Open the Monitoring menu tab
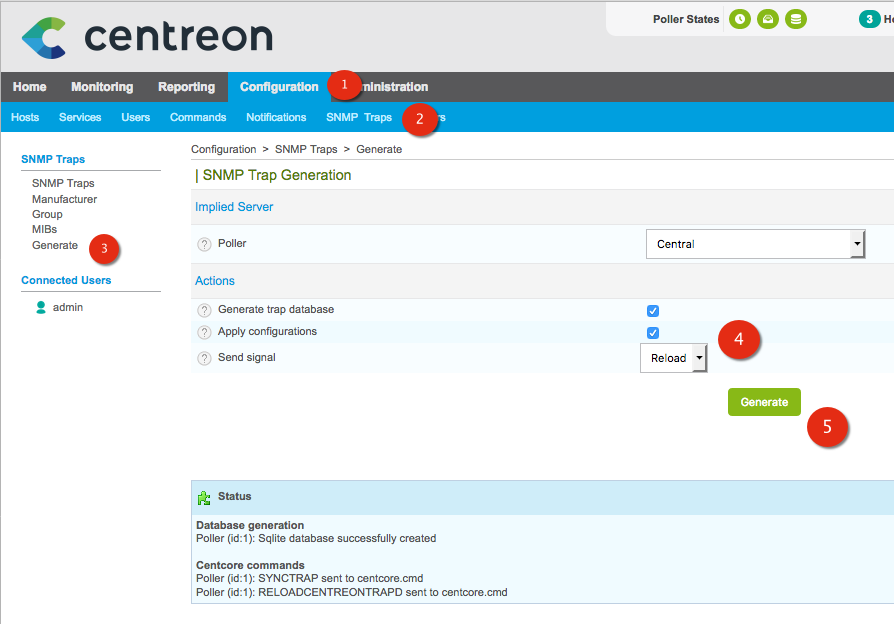 coord(102,87)
